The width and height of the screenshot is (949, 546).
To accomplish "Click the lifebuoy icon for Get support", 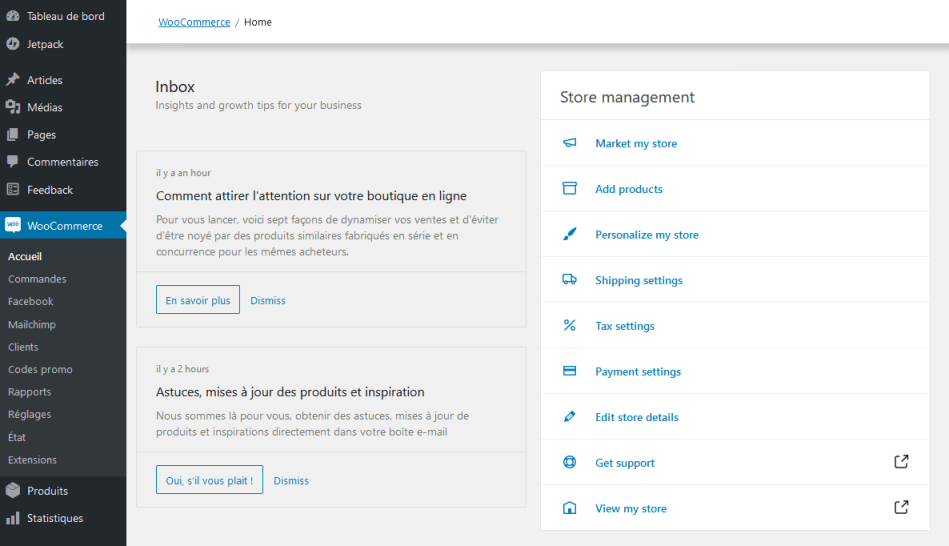I will coord(570,463).
